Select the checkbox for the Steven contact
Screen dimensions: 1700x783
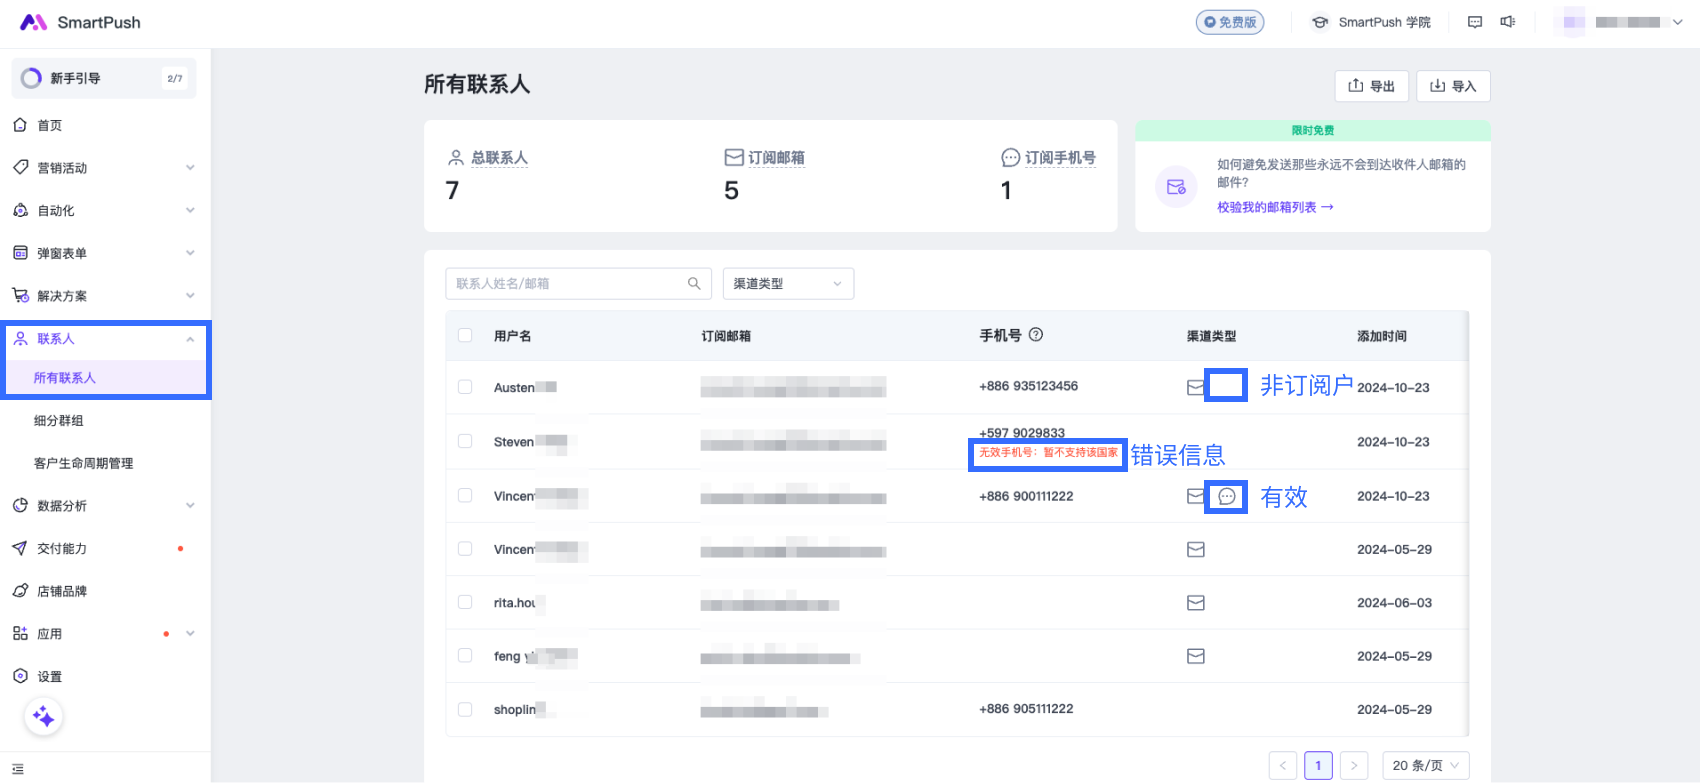(465, 441)
